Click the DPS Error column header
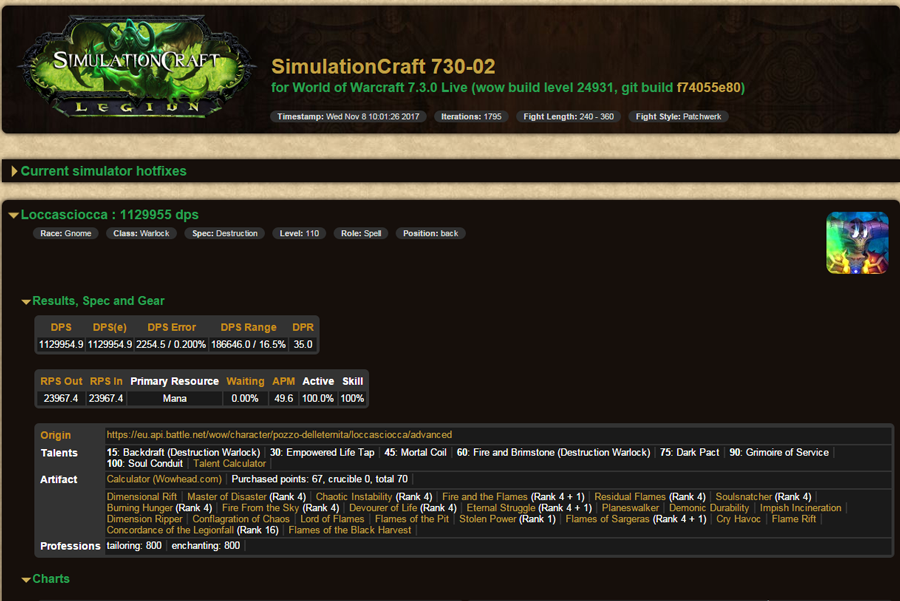This screenshot has width=900, height=601. [x=171, y=327]
